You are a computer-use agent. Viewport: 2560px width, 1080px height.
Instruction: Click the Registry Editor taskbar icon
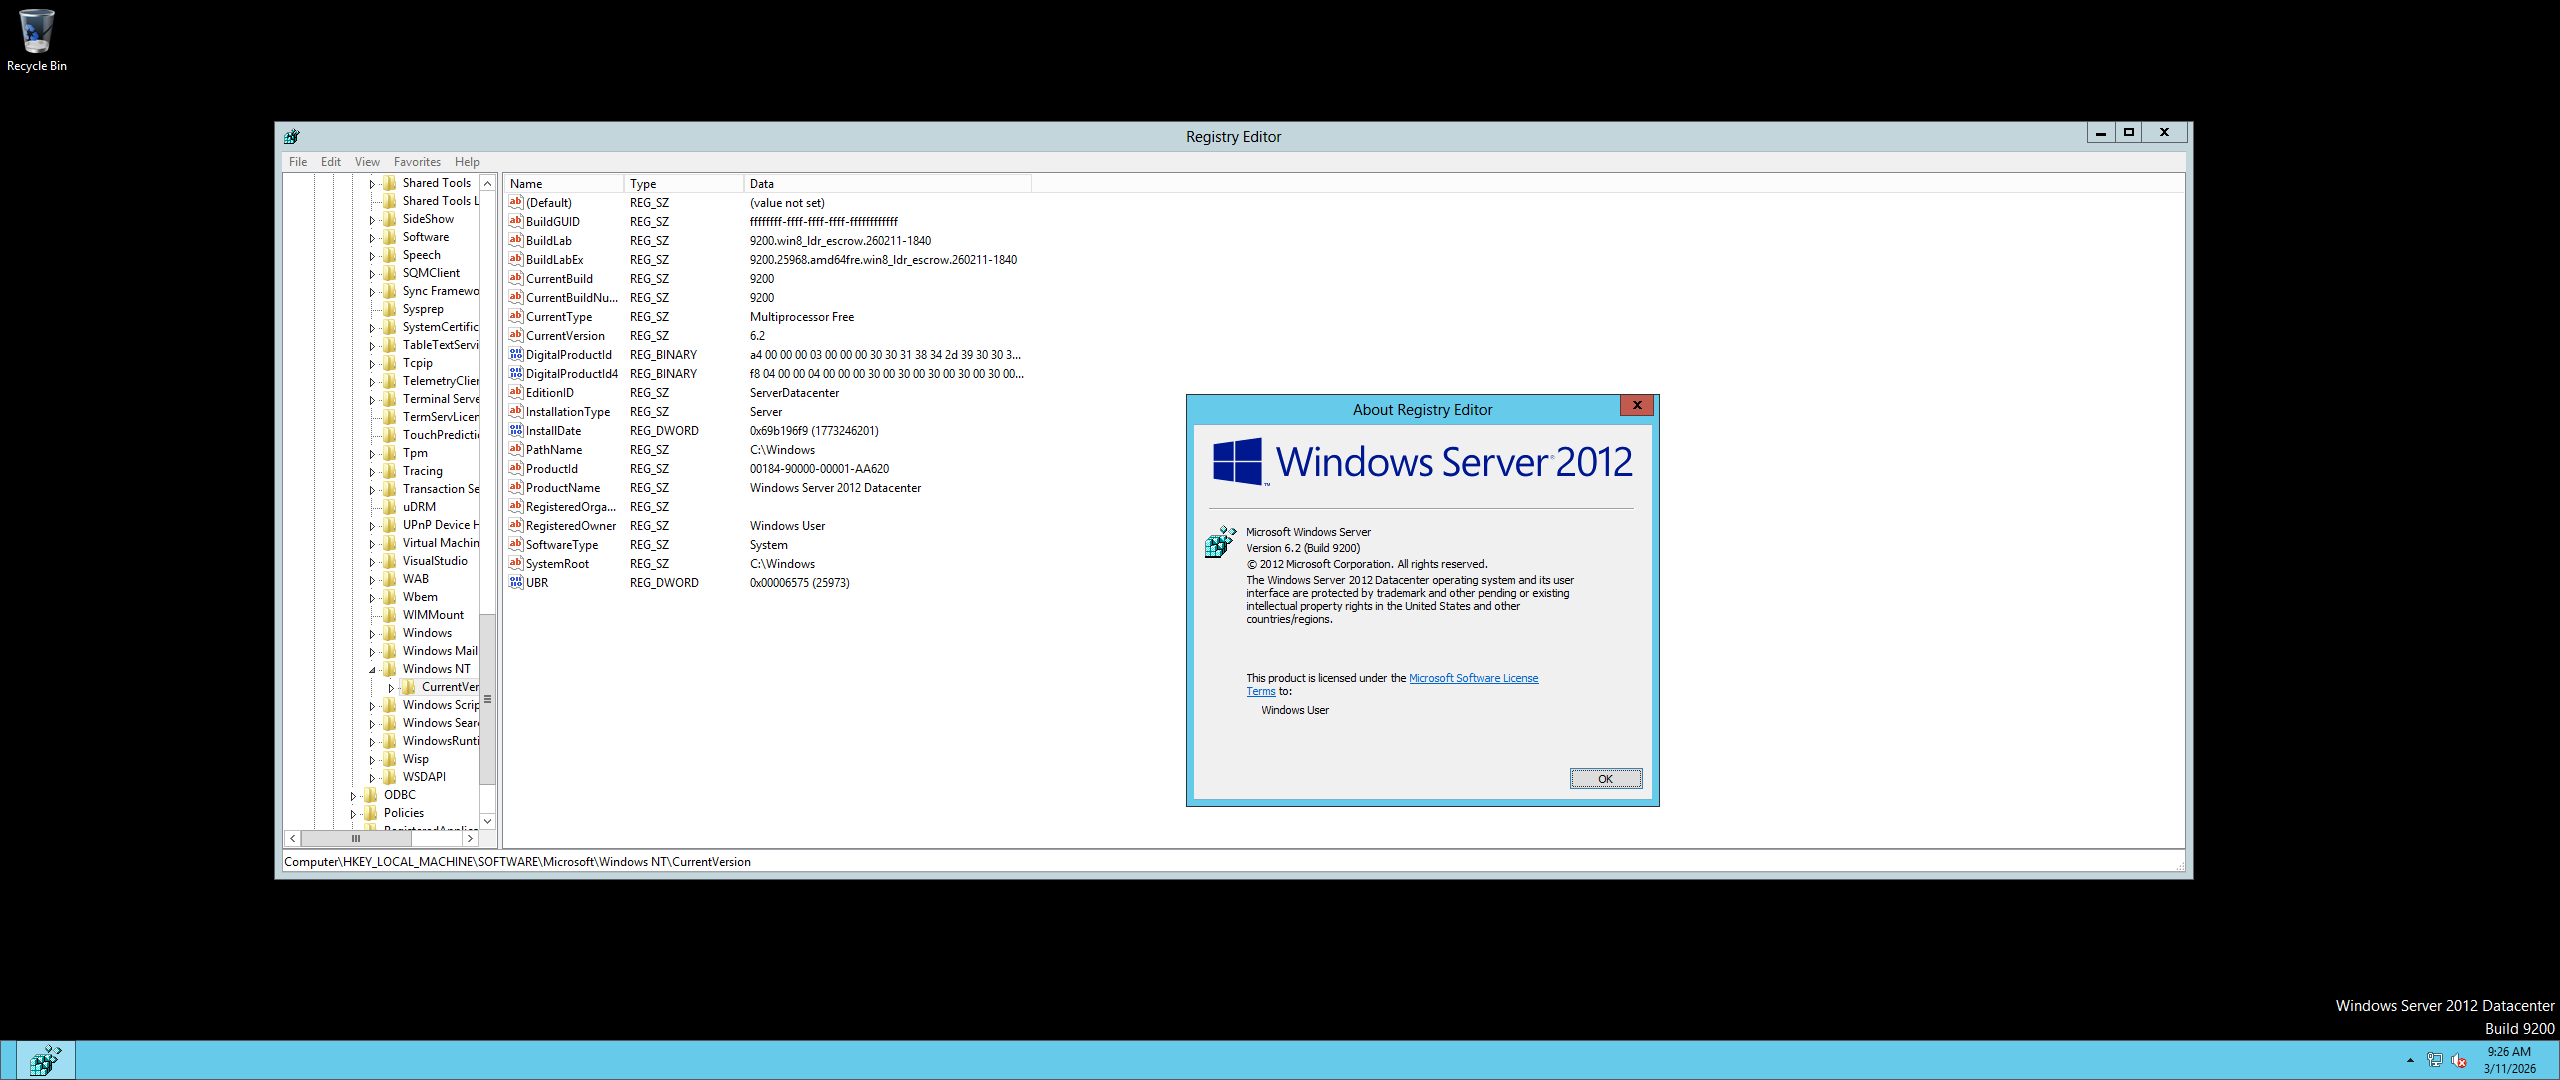point(44,1060)
